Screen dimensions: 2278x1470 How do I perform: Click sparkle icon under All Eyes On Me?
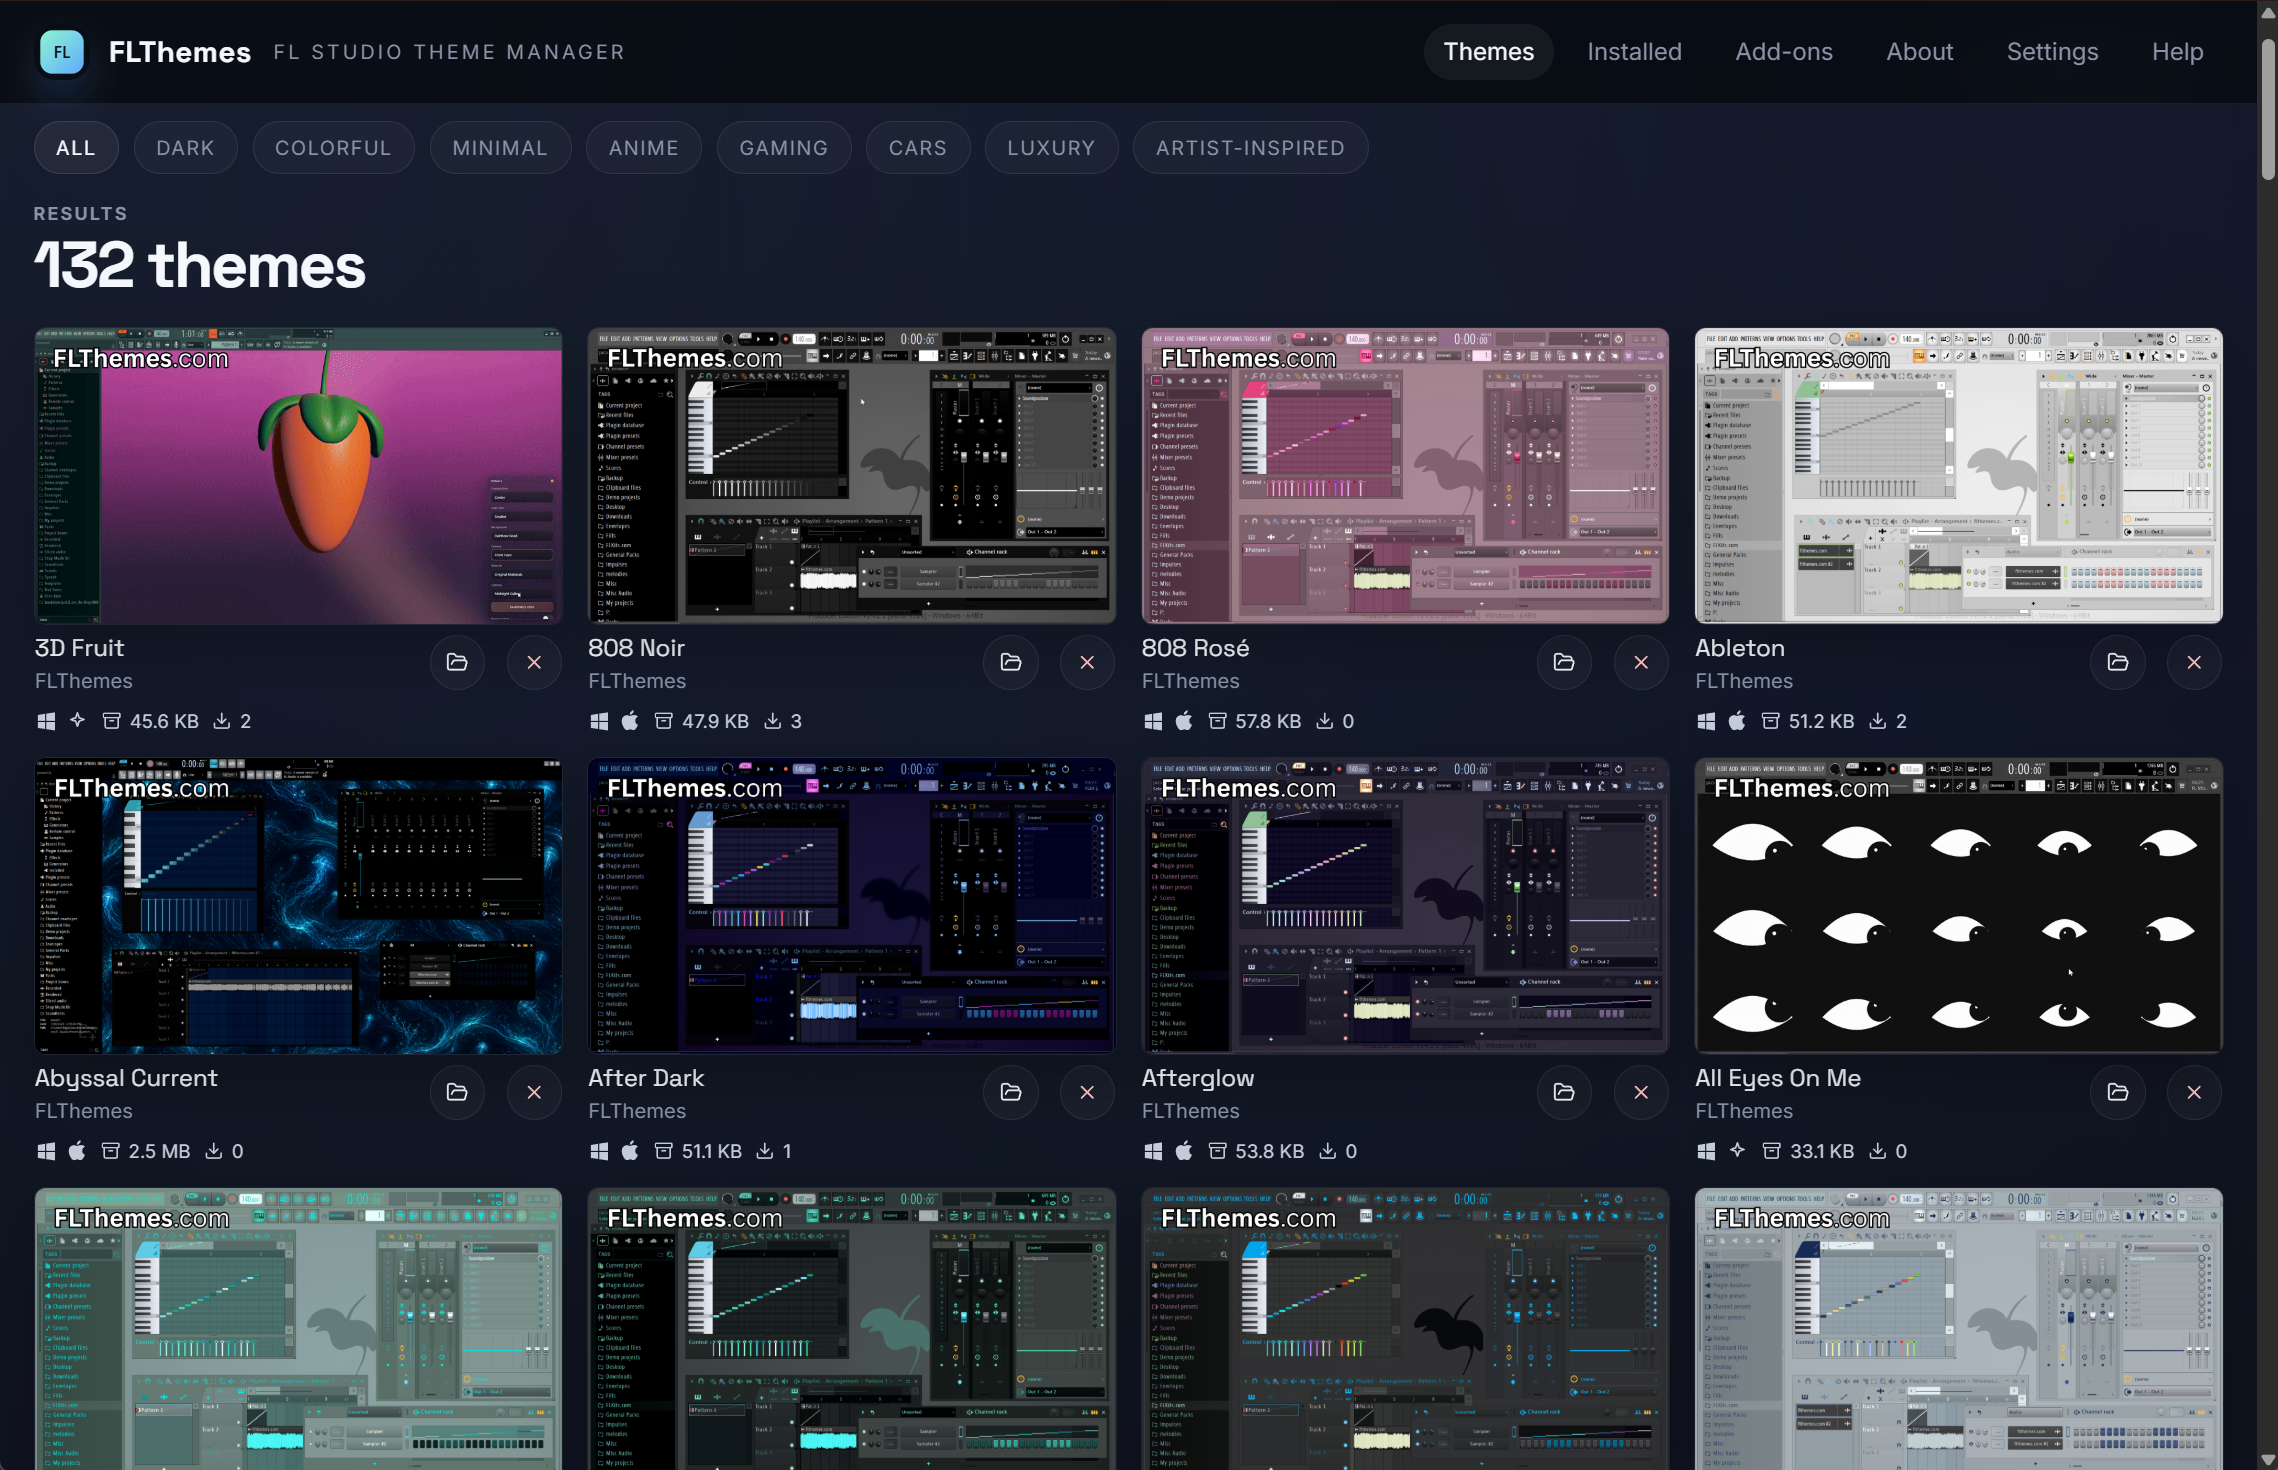pyautogui.click(x=1738, y=1150)
